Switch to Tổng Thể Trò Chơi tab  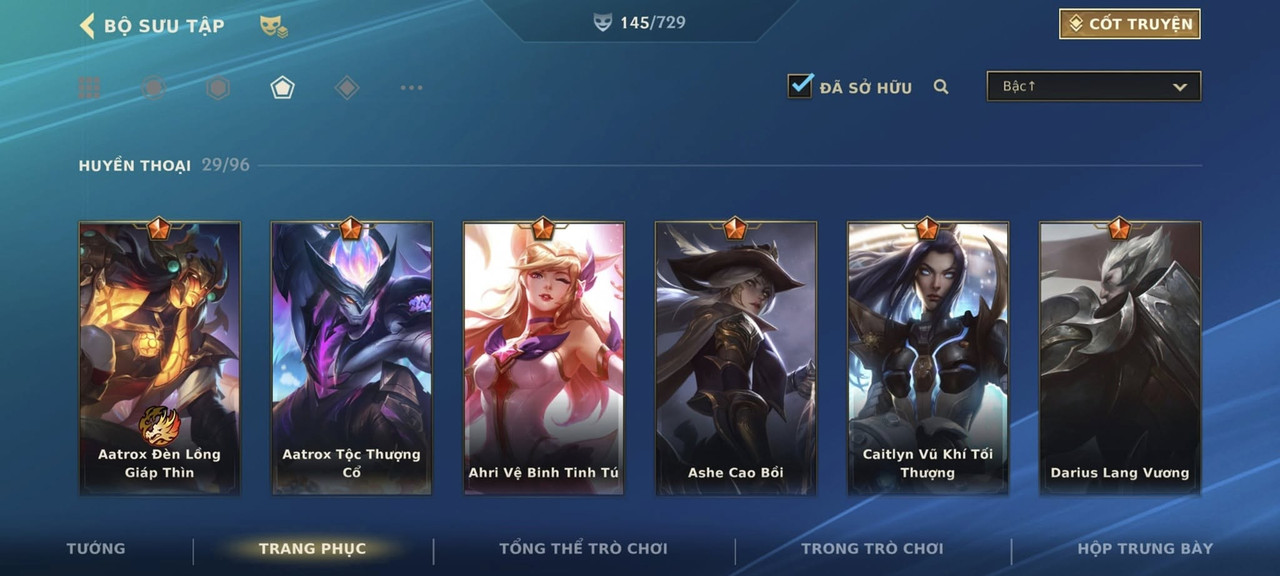[x=583, y=548]
